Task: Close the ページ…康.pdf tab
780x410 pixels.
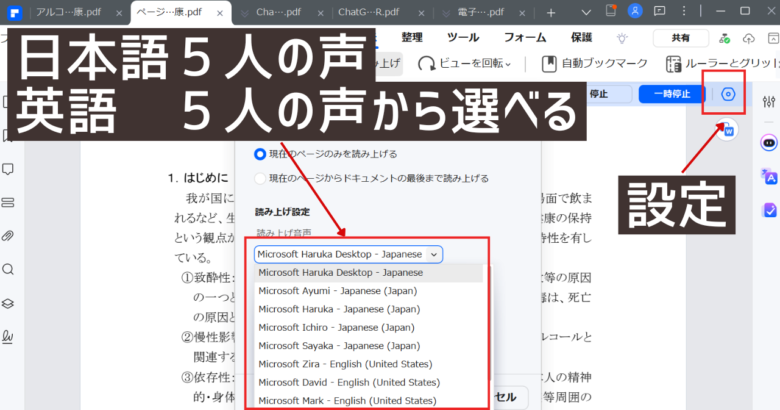Action: pyautogui.click(x=220, y=13)
